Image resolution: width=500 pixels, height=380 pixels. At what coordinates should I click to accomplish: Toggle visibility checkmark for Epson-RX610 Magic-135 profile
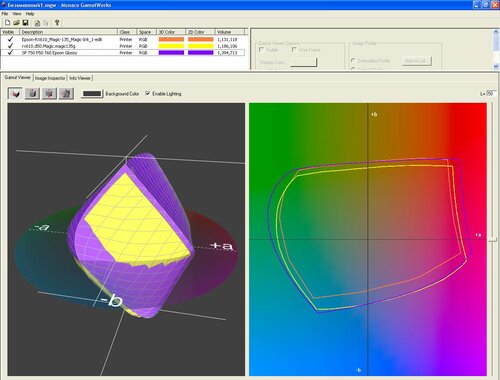pyautogui.click(x=10, y=39)
